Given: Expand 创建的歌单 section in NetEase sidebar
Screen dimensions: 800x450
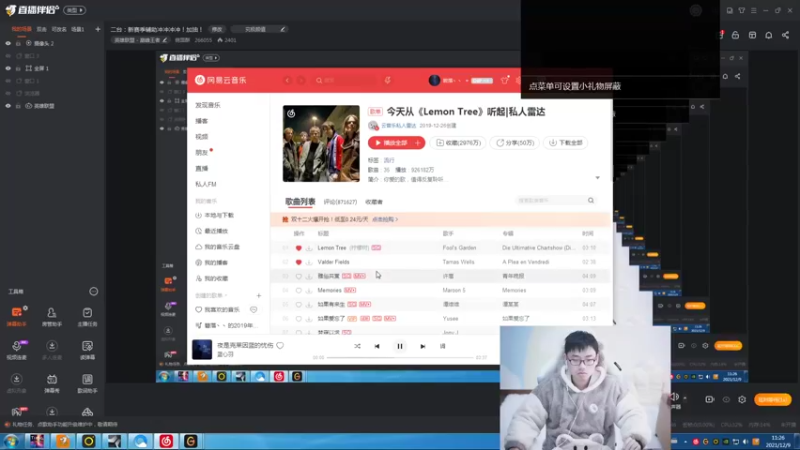Looking at the screenshot, I should pos(211,296).
